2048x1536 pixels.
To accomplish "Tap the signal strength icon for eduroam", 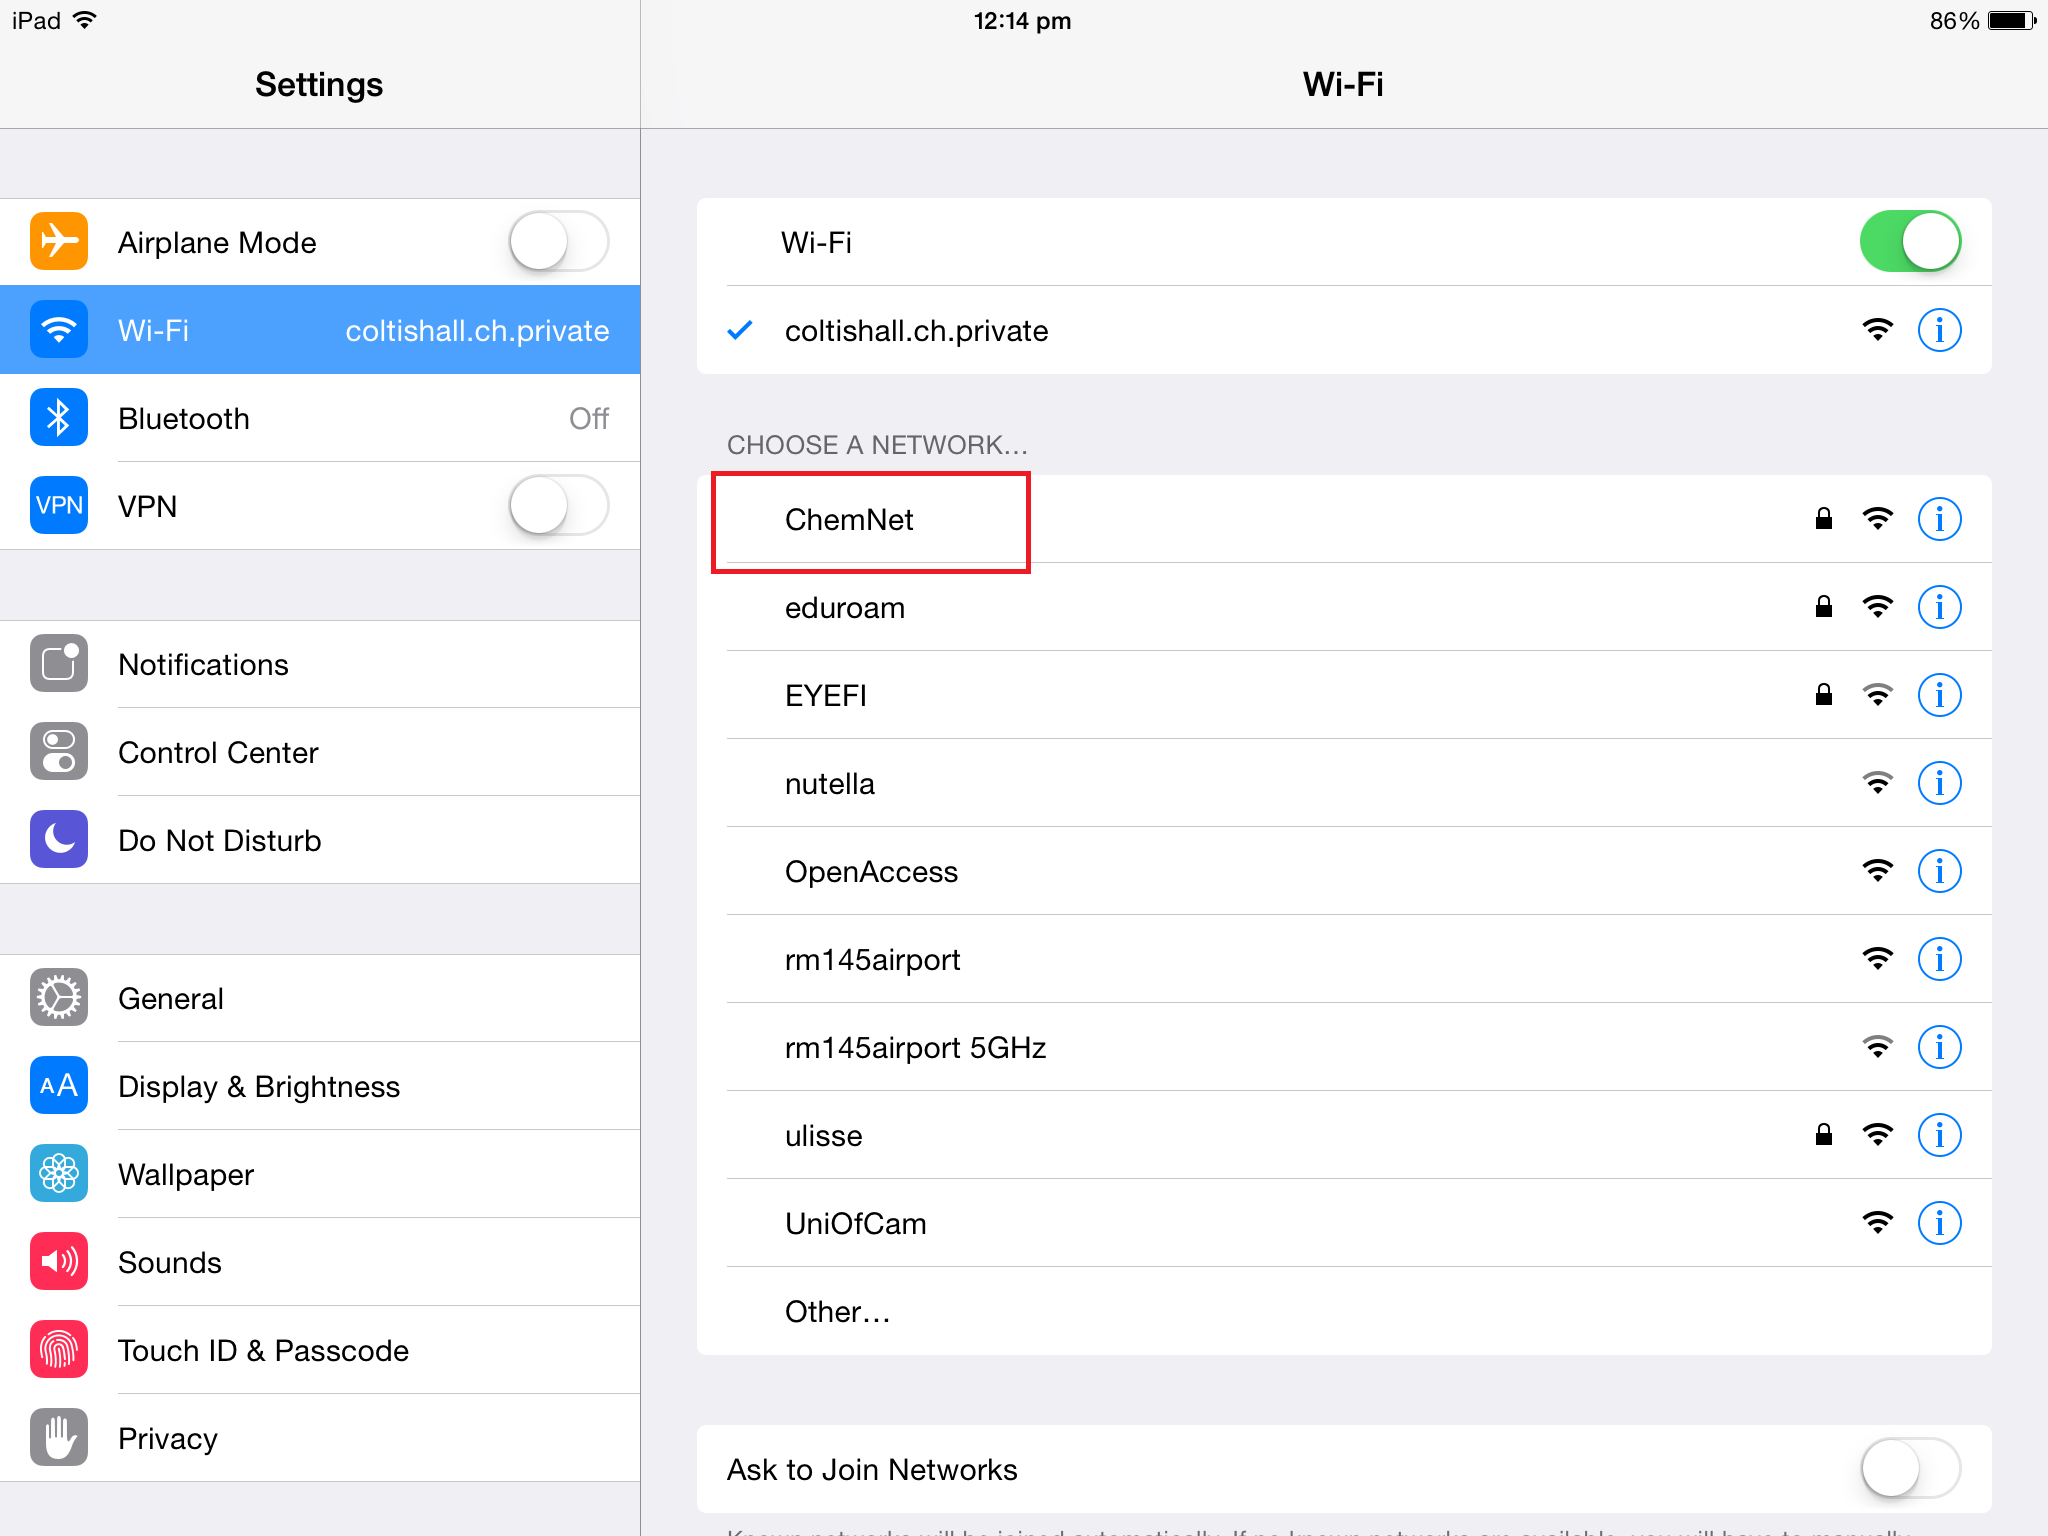I will click(1878, 607).
